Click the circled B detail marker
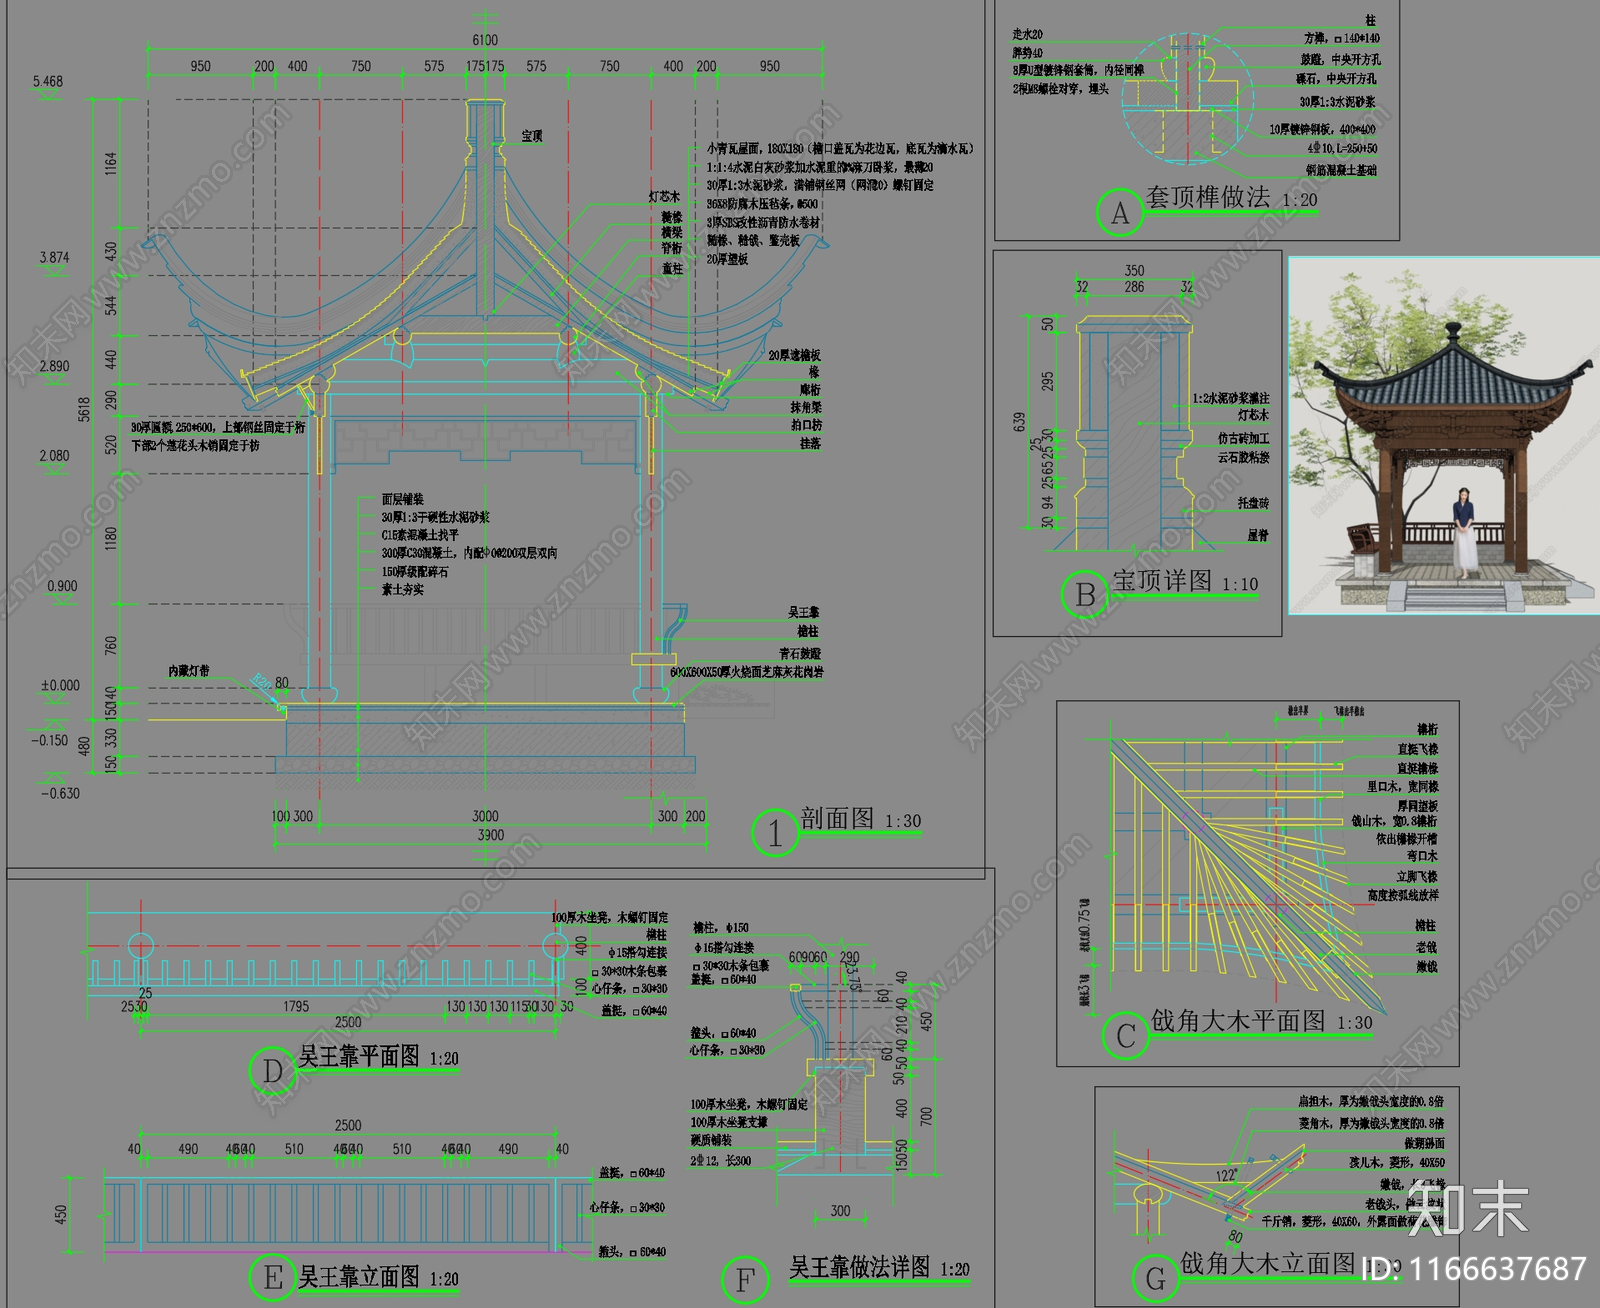The image size is (1600, 1308). pyautogui.click(x=1085, y=595)
